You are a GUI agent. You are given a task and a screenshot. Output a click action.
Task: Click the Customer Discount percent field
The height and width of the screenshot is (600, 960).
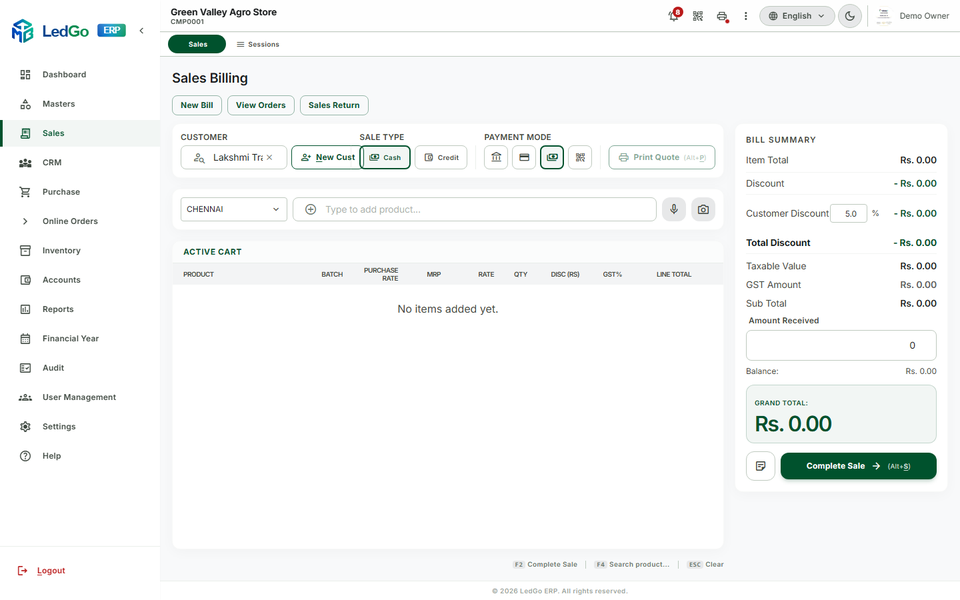849,214
